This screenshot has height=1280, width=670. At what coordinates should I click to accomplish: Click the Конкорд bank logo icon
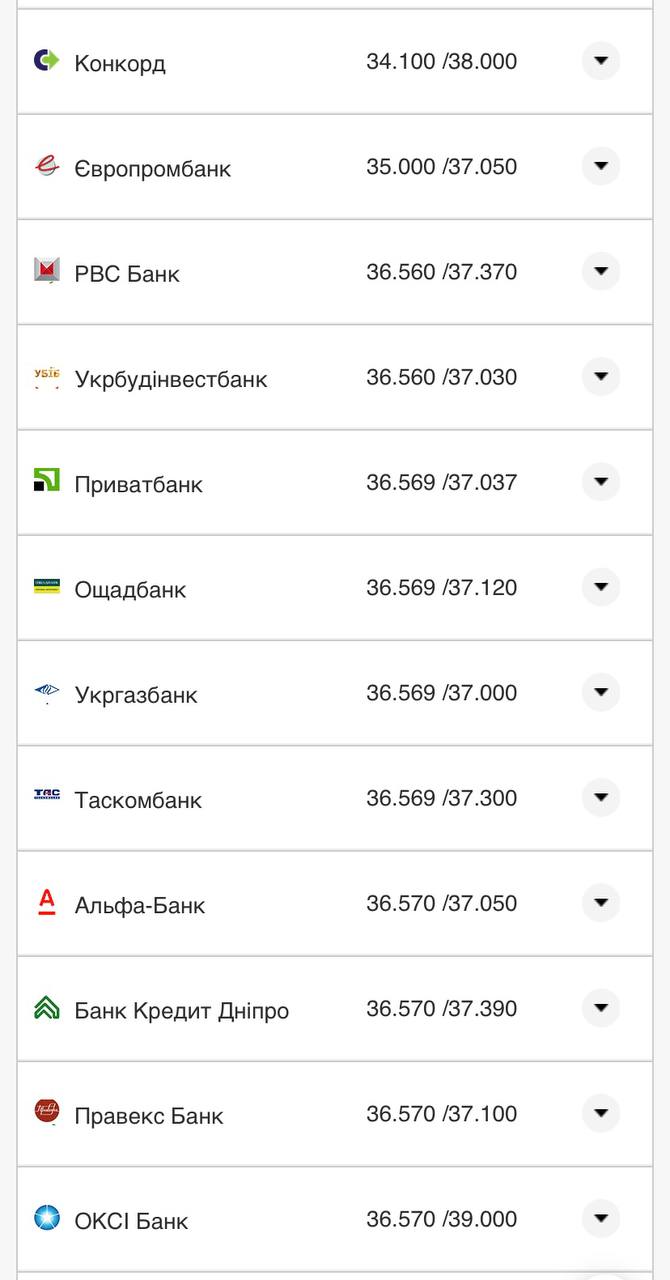(44, 61)
